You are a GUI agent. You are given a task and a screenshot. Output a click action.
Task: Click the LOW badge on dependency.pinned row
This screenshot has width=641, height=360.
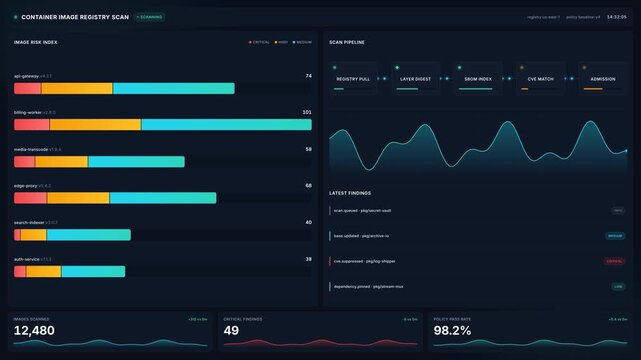click(x=618, y=286)
